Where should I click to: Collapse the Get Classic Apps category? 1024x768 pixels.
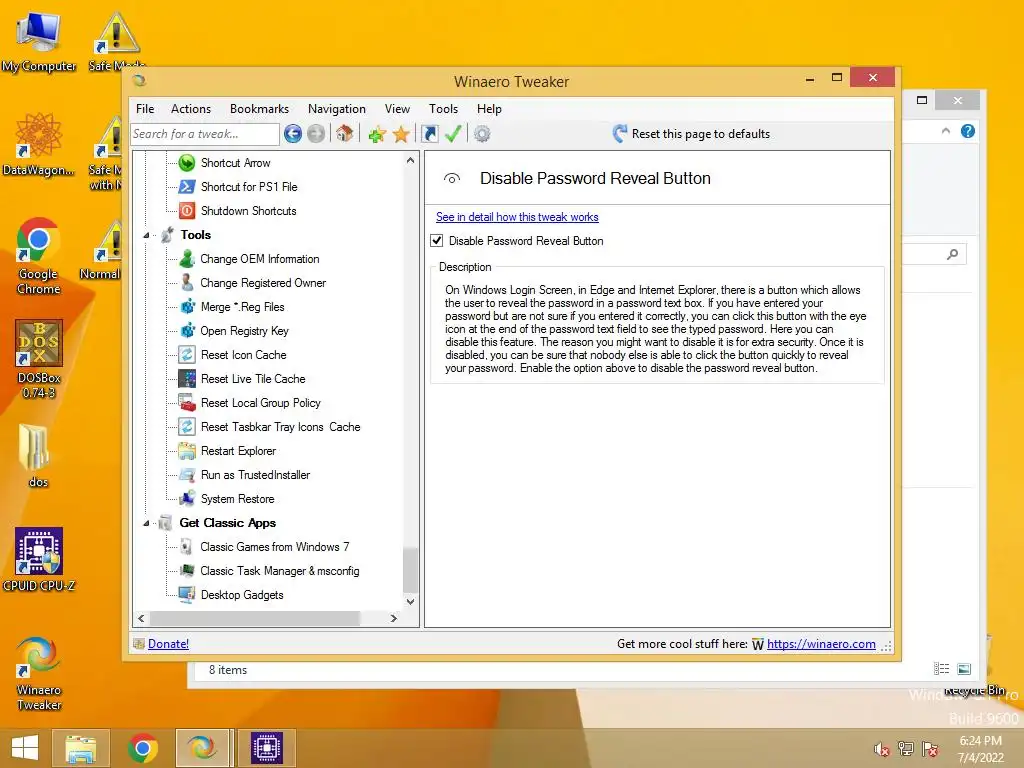(147, 523)
